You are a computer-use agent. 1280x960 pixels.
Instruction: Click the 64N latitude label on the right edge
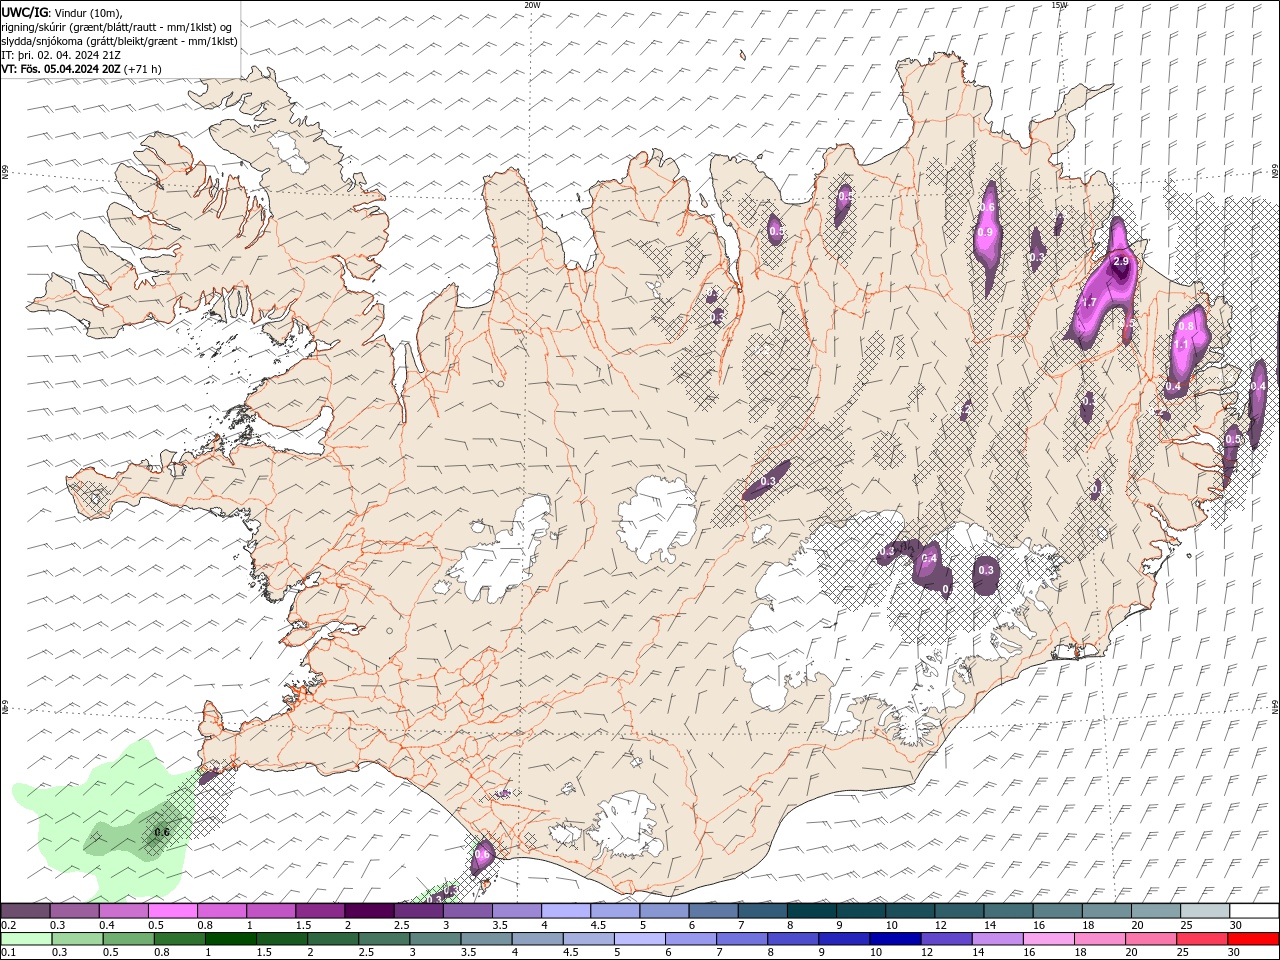[1275, 706]
